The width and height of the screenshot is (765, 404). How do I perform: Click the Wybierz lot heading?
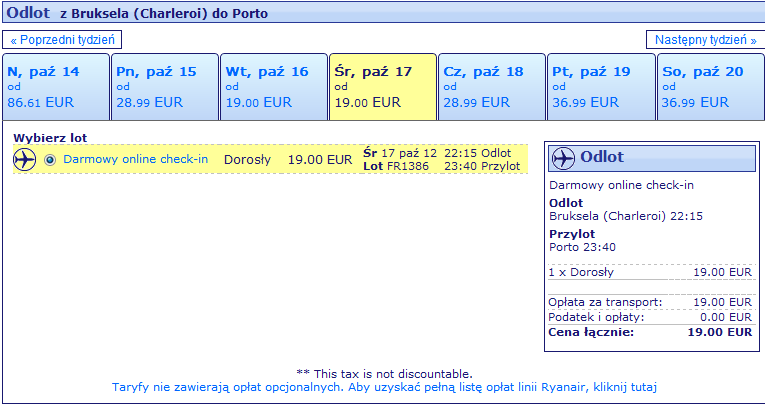coord(50,138)
